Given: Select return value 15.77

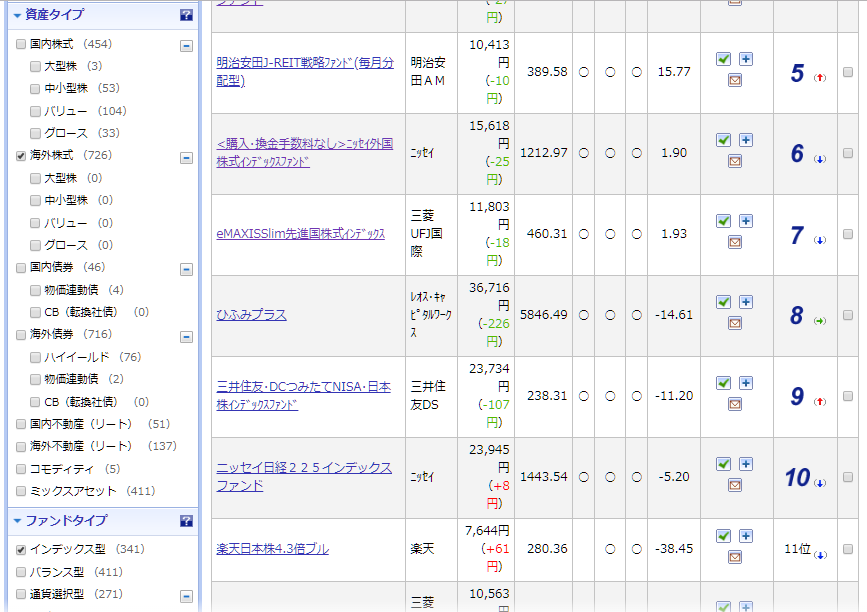Looking at the screenshot, I should 674,71.
